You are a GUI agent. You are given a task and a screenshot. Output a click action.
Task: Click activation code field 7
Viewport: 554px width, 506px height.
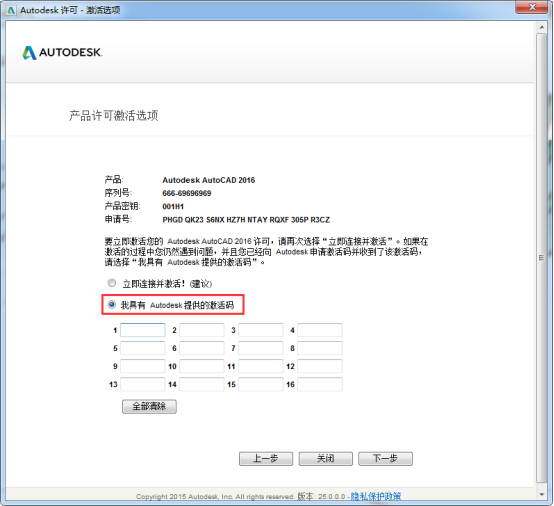261,348
